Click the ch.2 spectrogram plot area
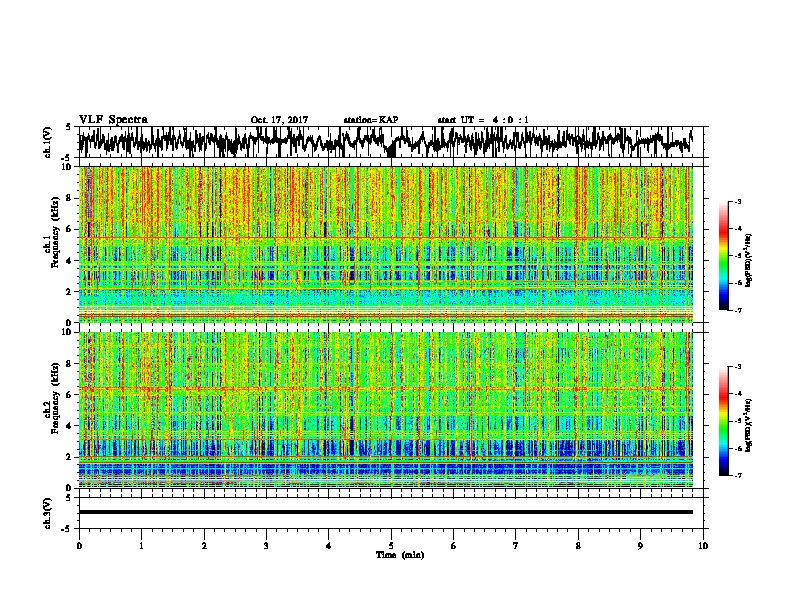 click(x=385, y=410)
